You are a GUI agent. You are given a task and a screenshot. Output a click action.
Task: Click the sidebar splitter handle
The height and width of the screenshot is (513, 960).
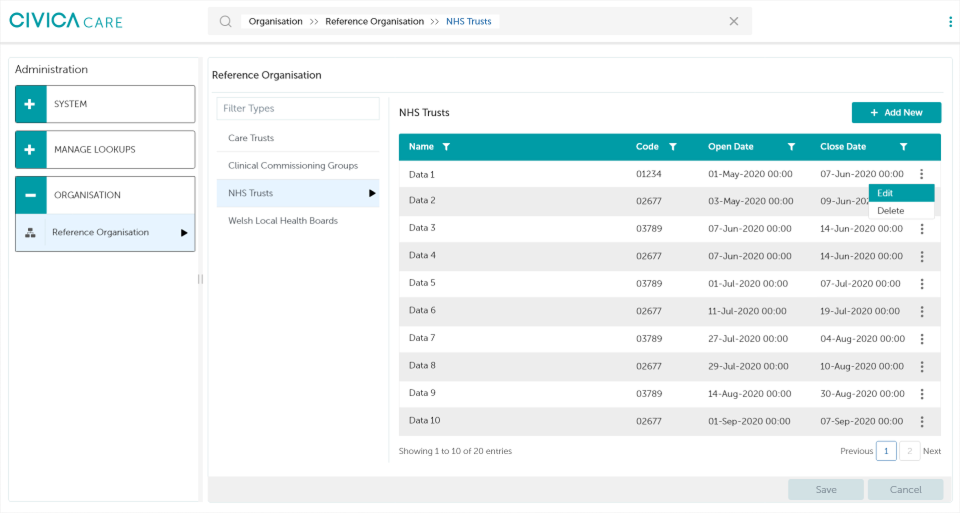200,279
